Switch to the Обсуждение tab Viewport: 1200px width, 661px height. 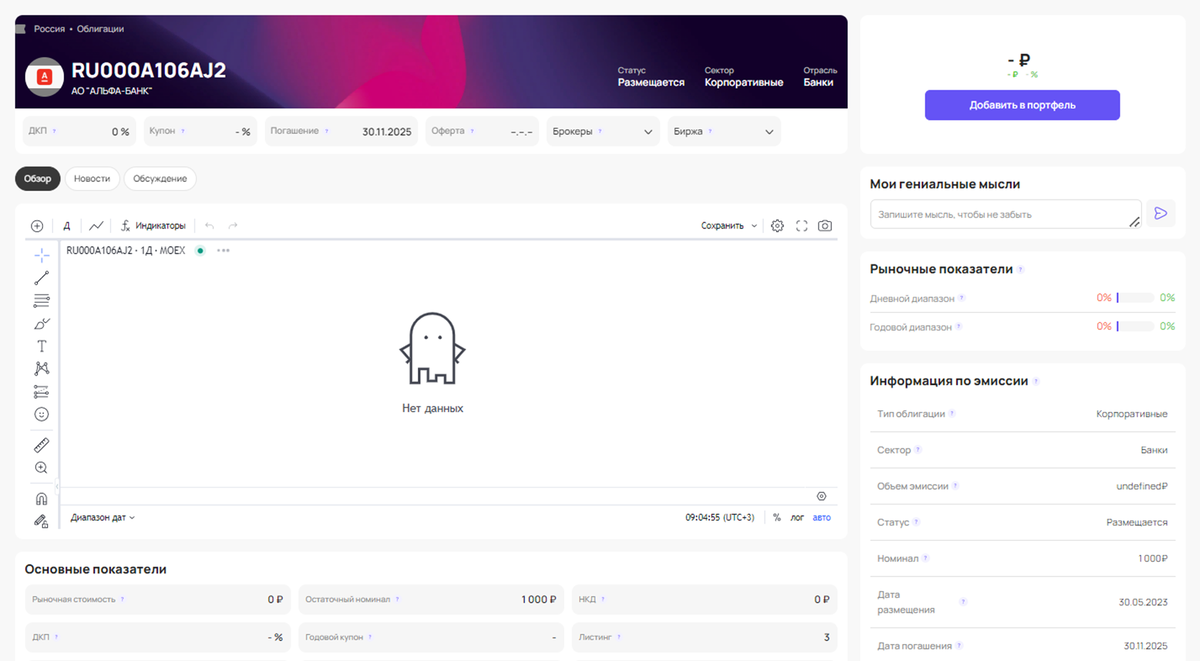(x=160, y=179)
